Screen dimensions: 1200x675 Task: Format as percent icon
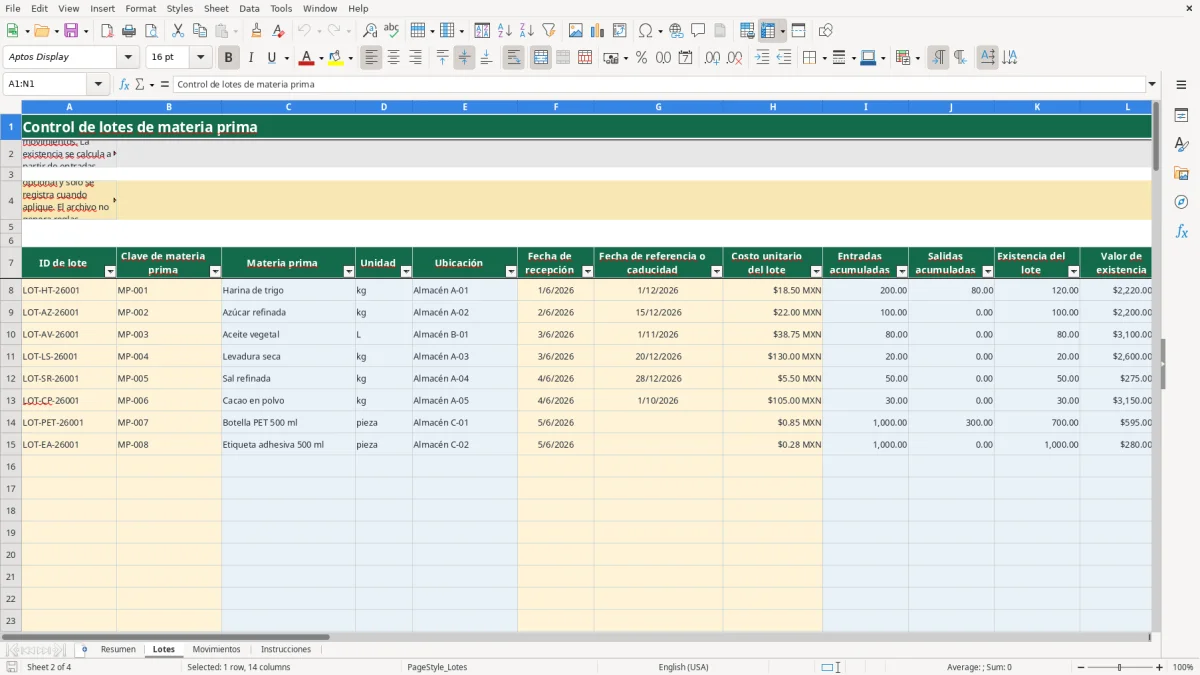coord(641,58)
